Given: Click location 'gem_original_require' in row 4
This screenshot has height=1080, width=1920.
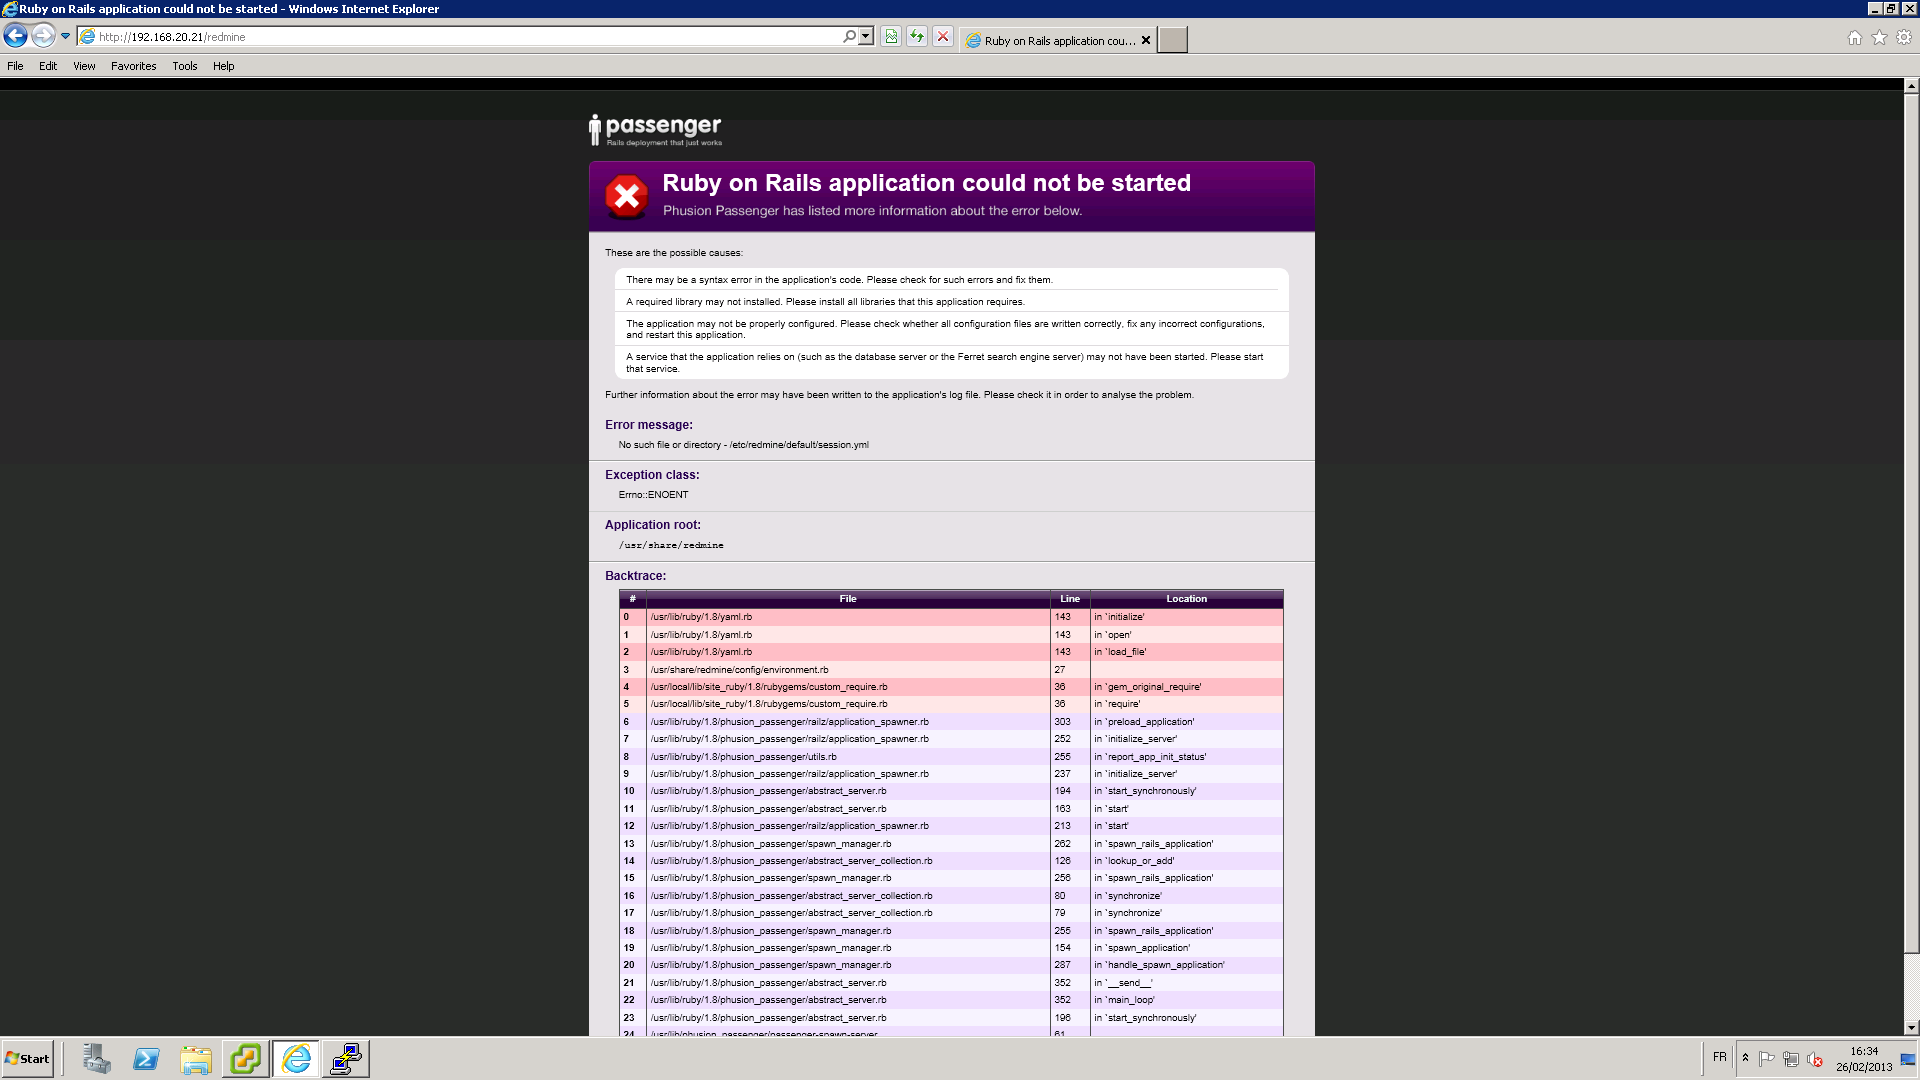Looking at the screenshot, I should (x=1147, y=687).
